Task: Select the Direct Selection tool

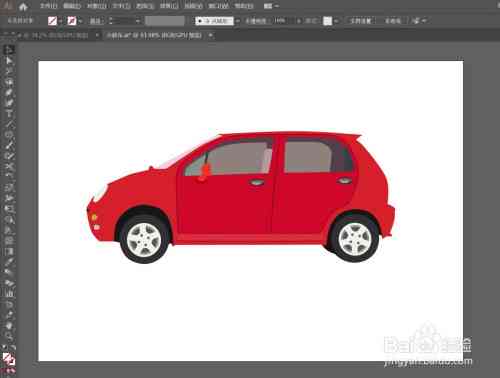Action: point(9,61)
